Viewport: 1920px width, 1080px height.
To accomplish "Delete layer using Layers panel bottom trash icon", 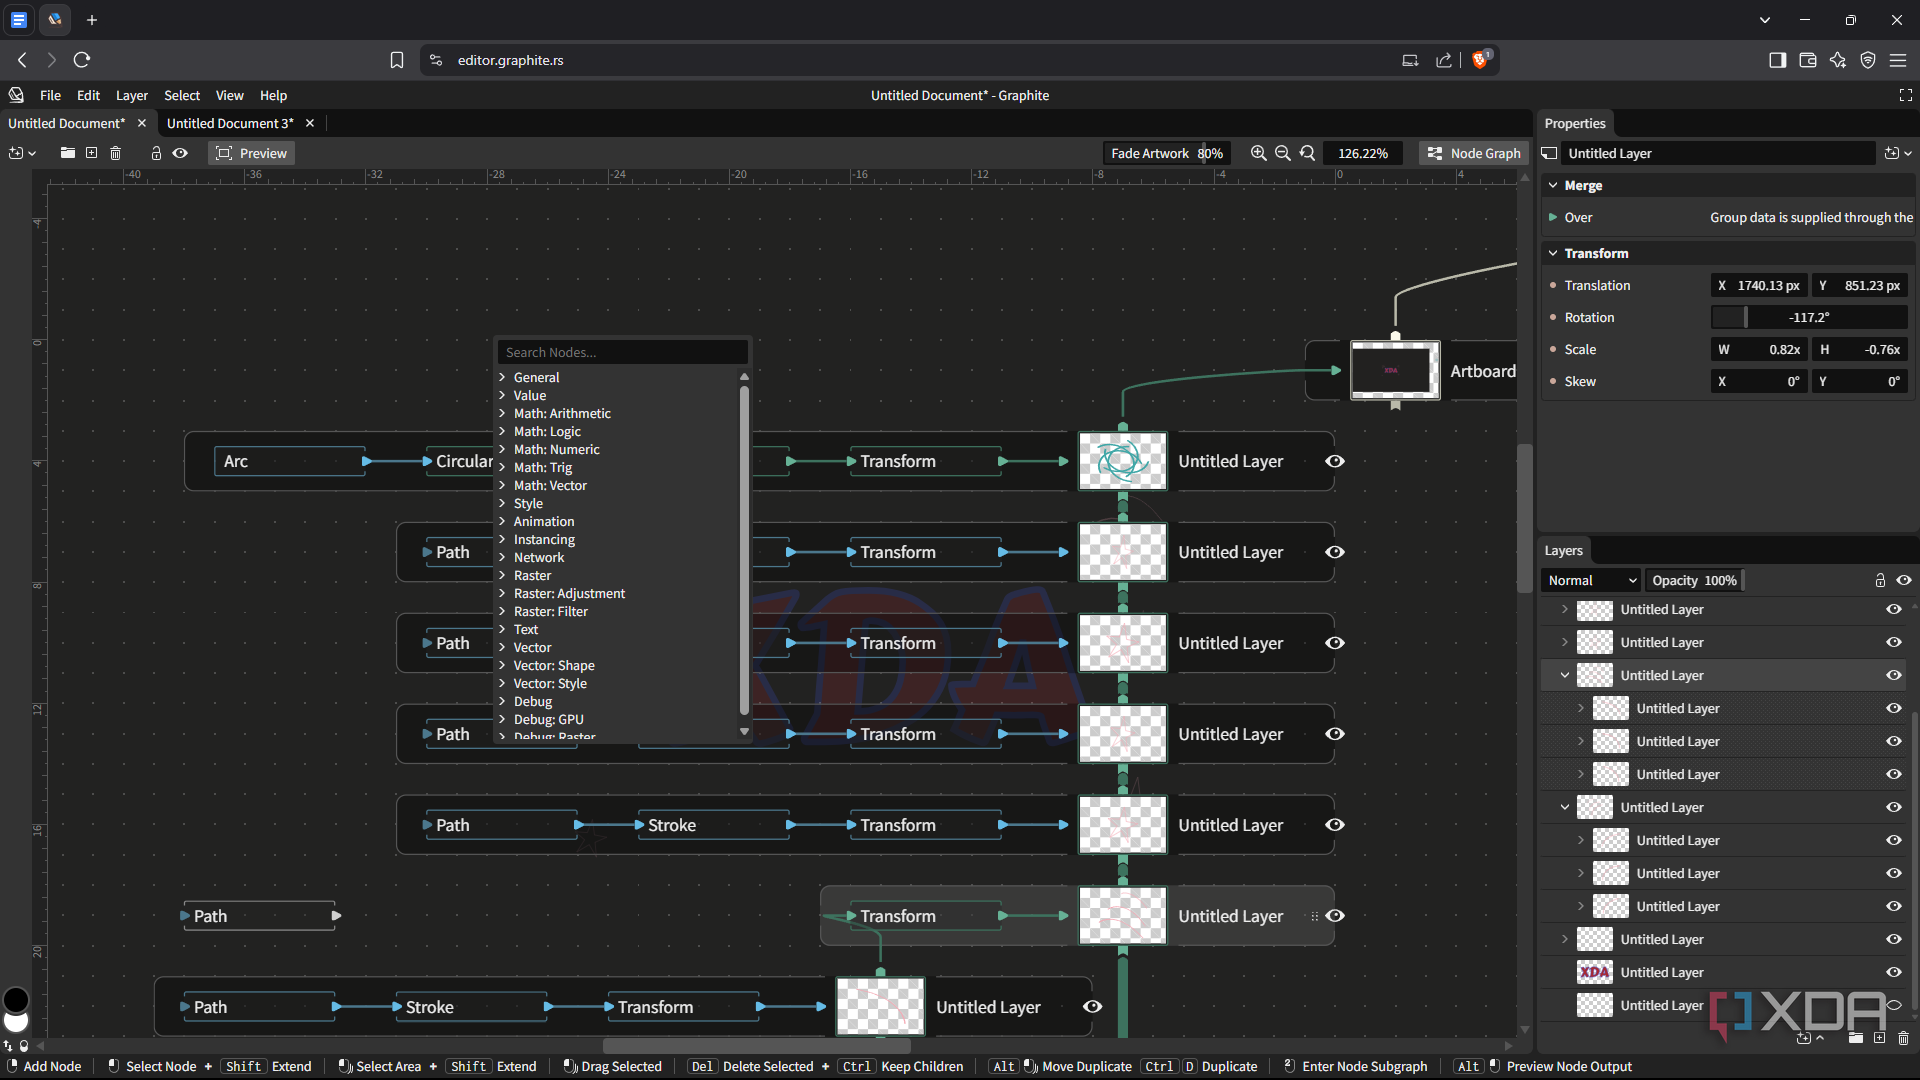I will tap(1903, 1038).
